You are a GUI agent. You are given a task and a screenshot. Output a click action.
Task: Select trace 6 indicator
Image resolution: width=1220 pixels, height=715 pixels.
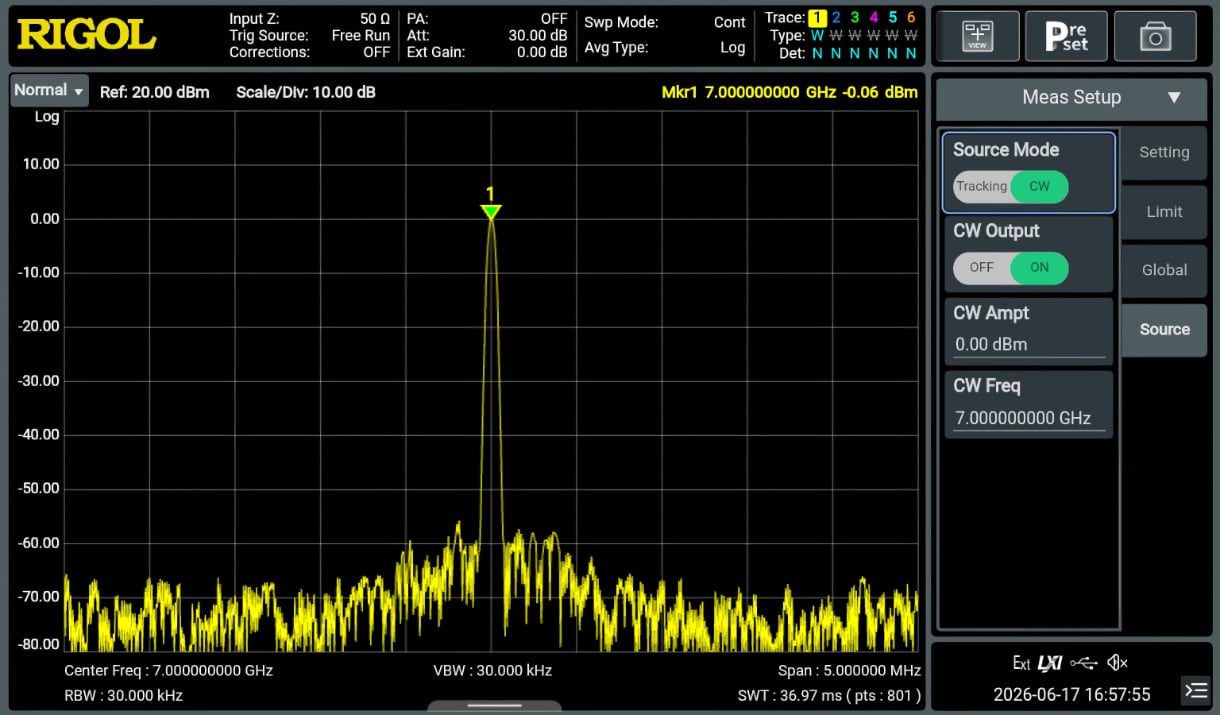click(x=911, y=17)
